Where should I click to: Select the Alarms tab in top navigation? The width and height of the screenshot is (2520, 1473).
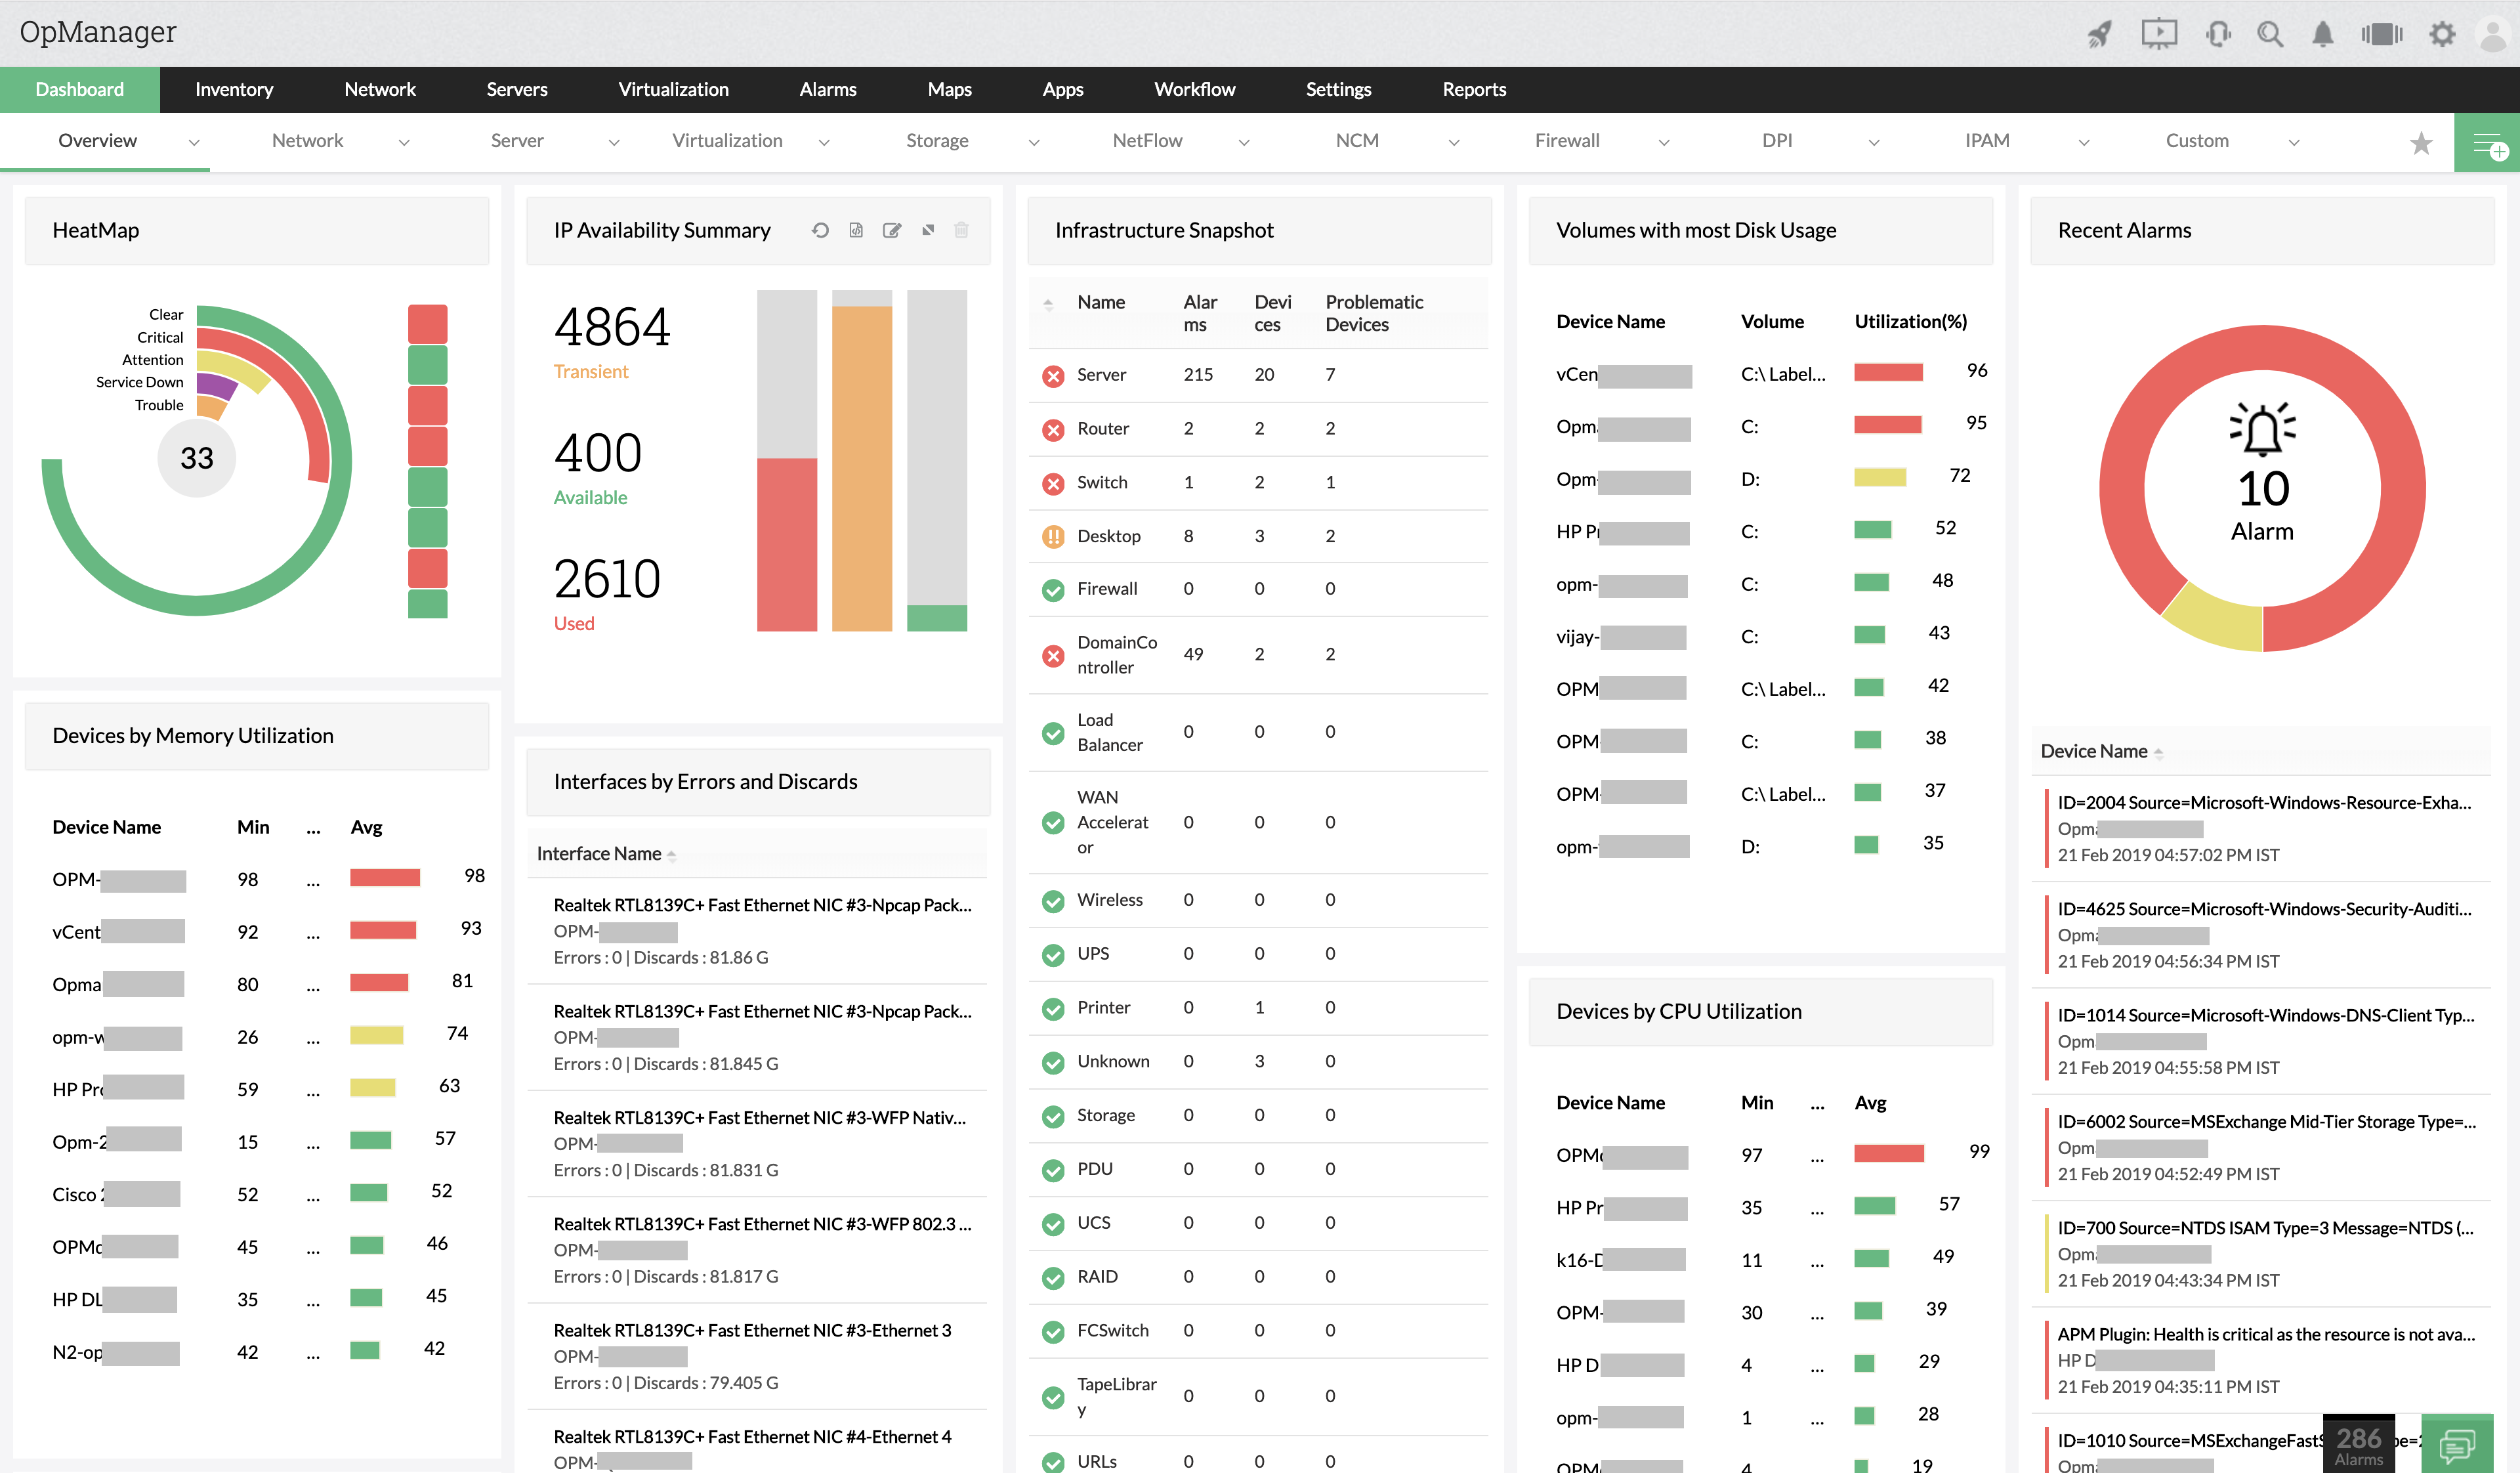click(x=827, y=88)
